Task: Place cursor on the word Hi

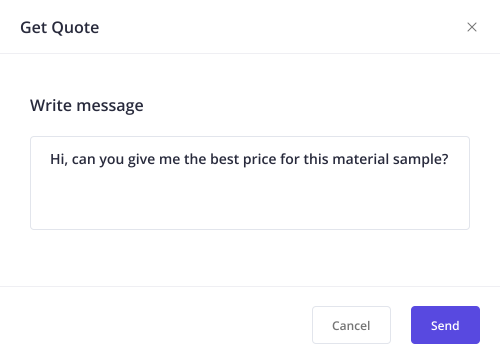Action: (x=57, y=159)
